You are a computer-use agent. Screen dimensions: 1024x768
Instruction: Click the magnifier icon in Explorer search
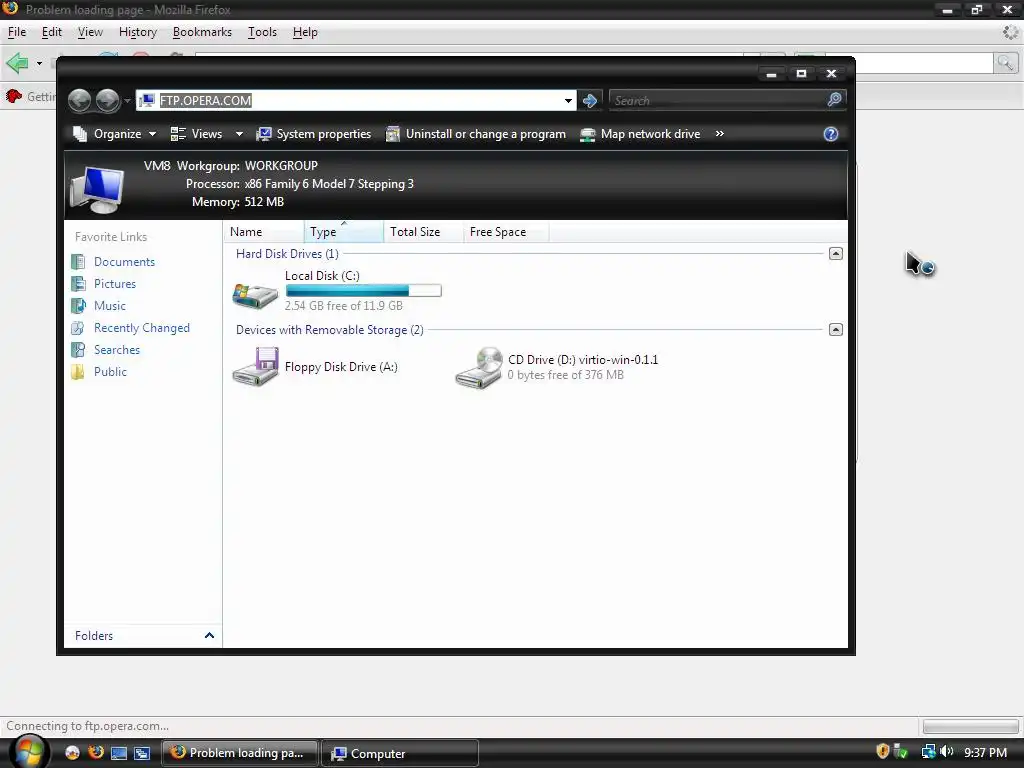click(834, 100)
